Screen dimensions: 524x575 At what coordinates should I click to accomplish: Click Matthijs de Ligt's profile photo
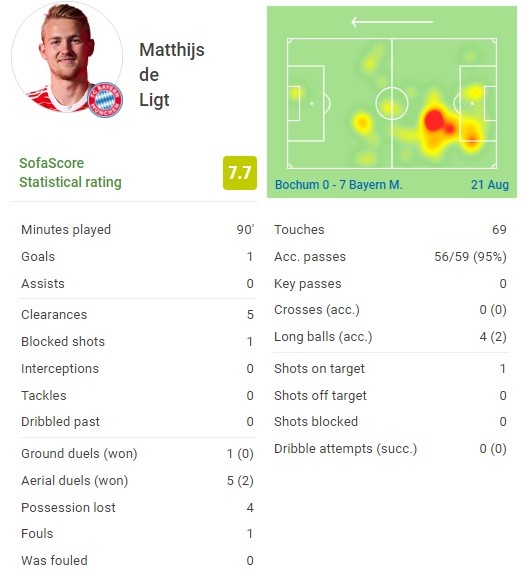pos(67,57)
